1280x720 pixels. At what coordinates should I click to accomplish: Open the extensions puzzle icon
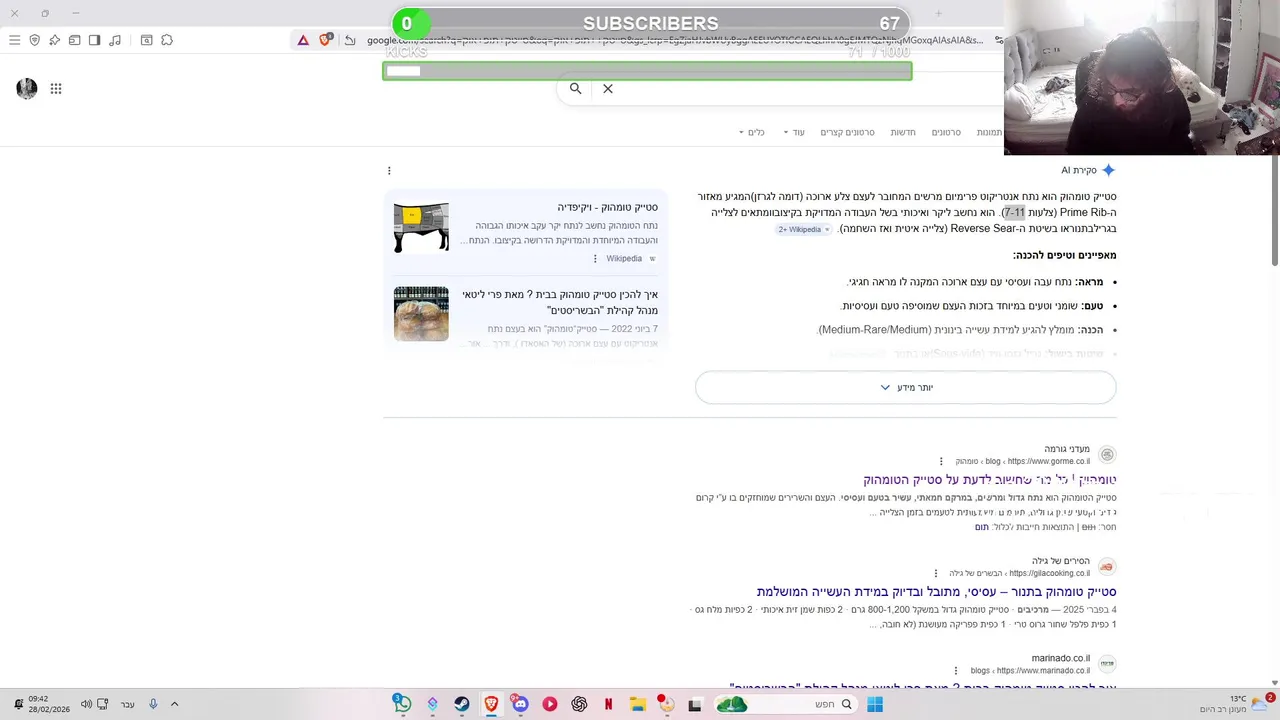coord(167,40)
